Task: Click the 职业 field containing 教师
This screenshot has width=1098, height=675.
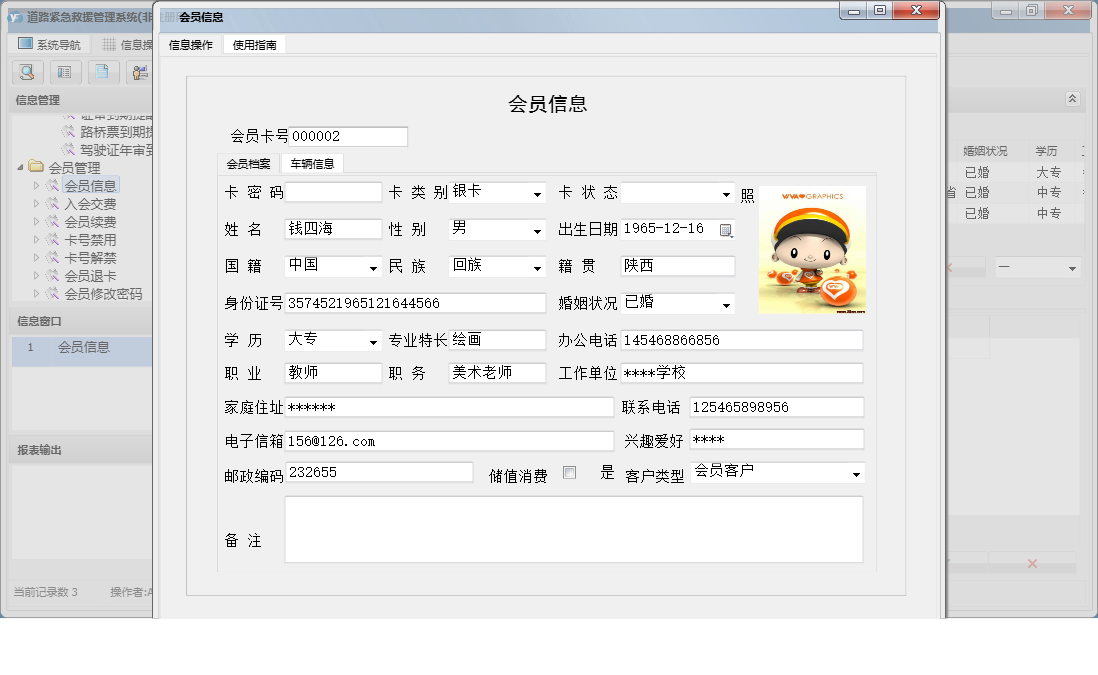Action: tap(333, 373)
